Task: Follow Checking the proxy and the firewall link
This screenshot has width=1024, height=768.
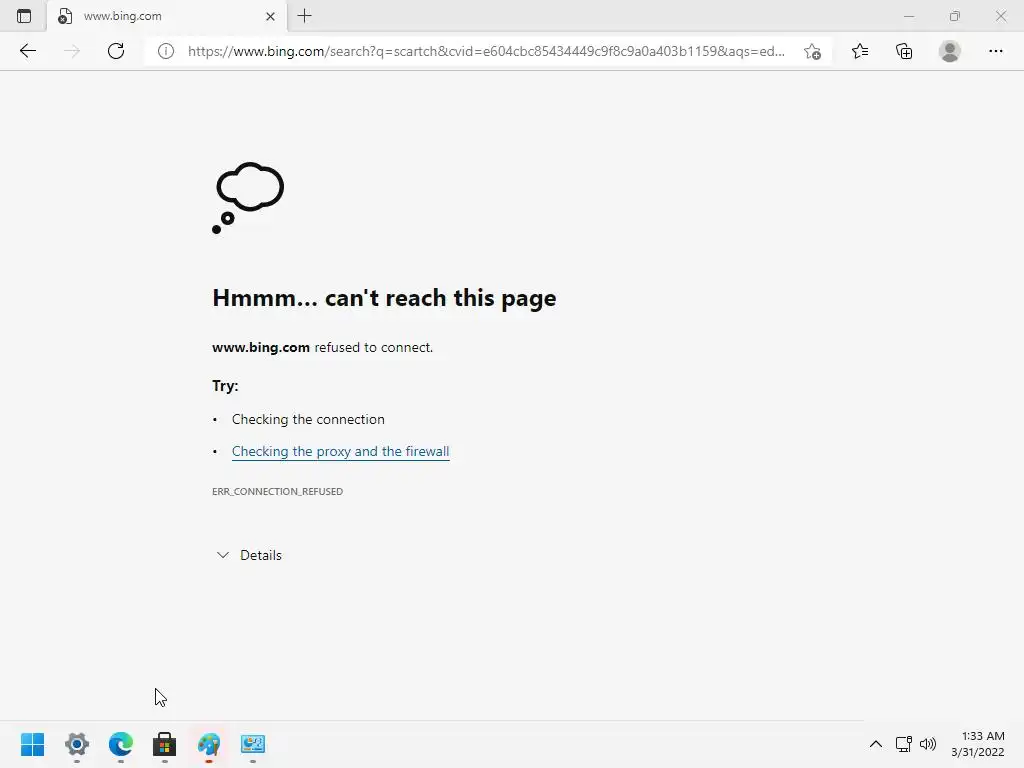Action: click(x=340, y=451)
